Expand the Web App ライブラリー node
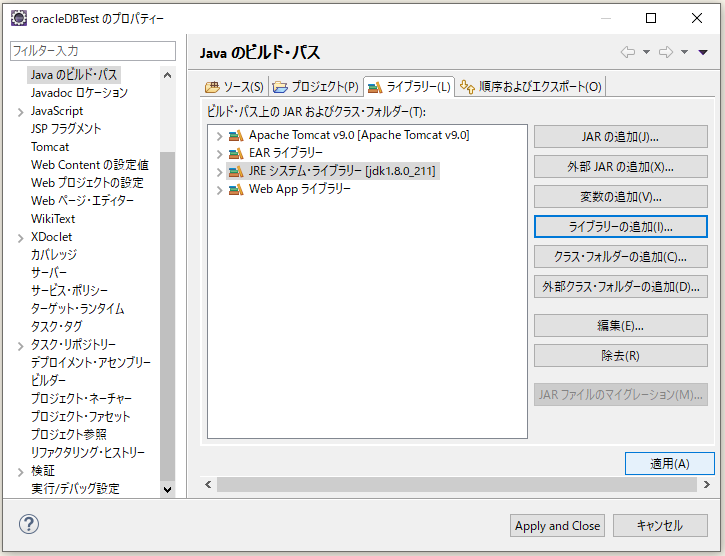 (x=220, y=190)
